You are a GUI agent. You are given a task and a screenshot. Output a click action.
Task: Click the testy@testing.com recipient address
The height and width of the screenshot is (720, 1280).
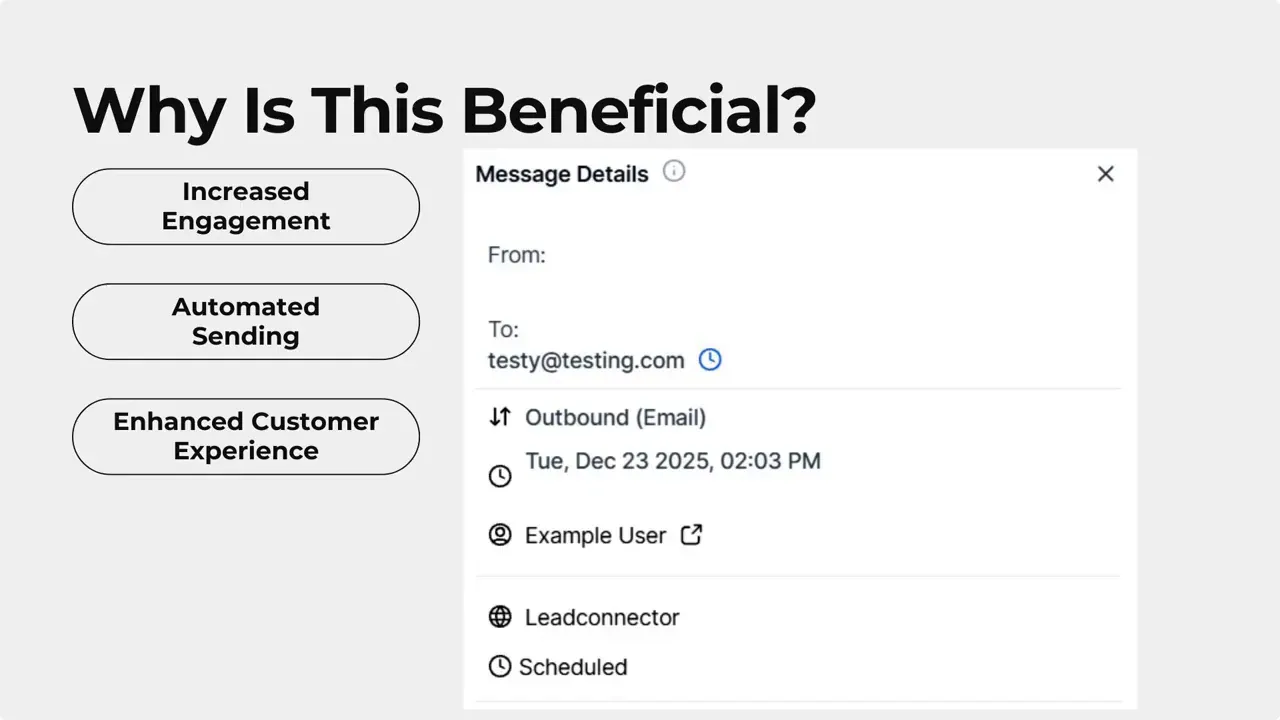[585, 360]
